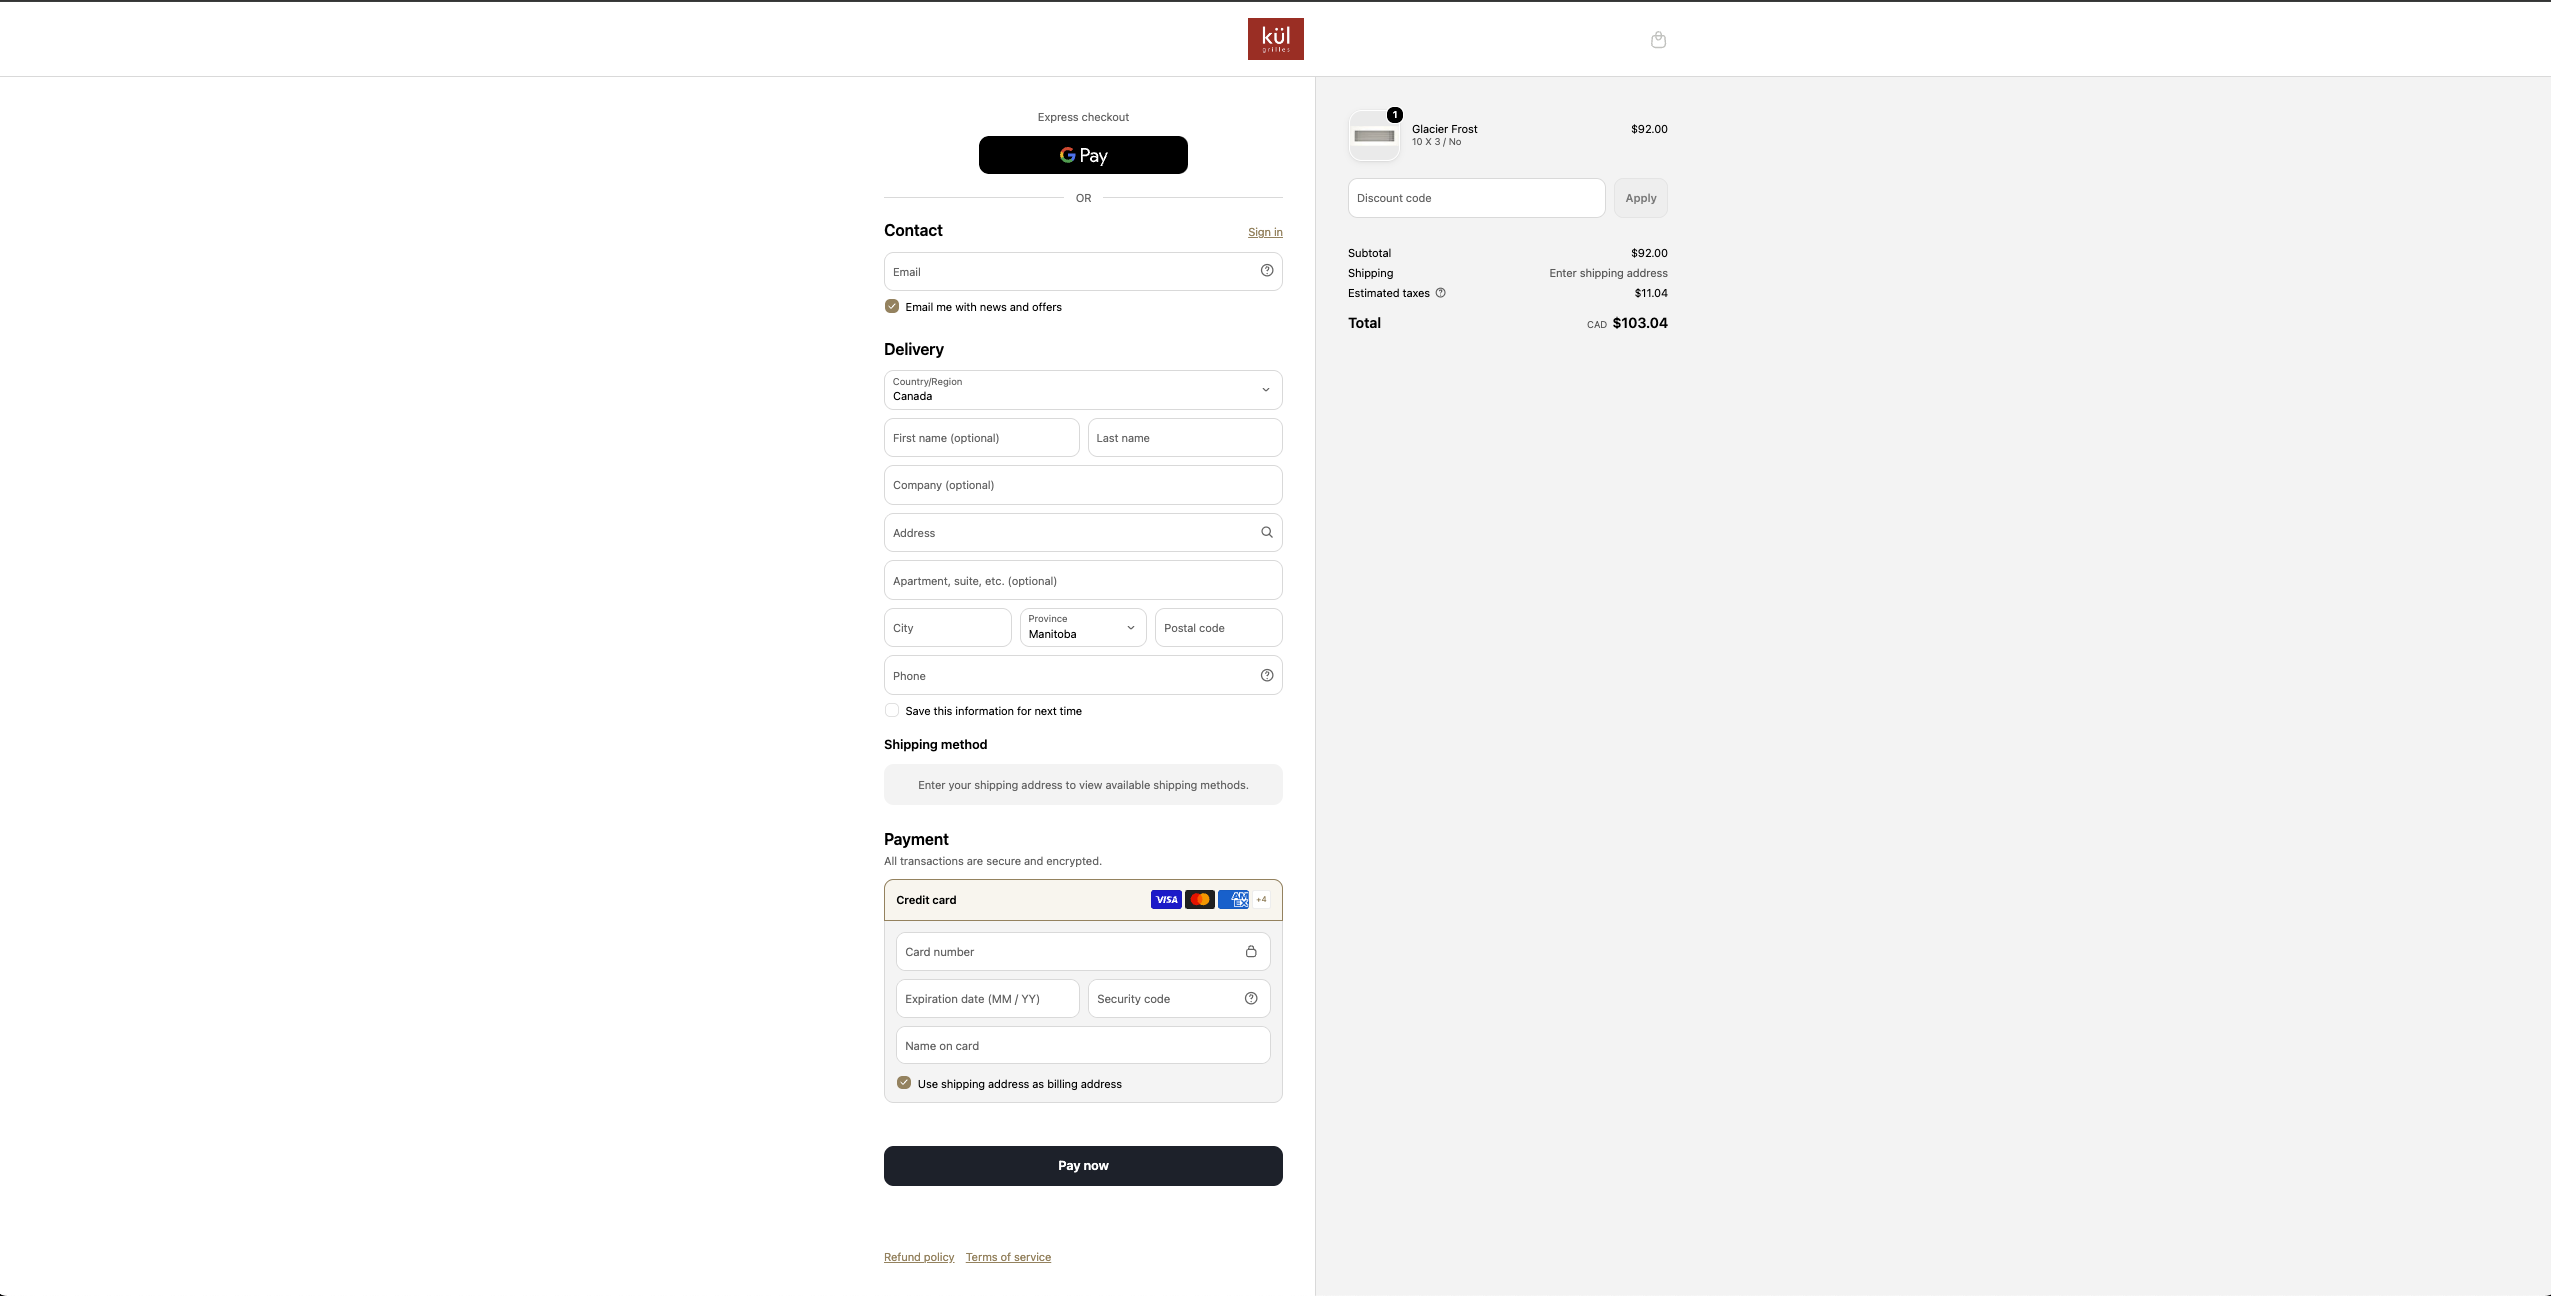Click the Mastercard logo

pos(1200,900)
